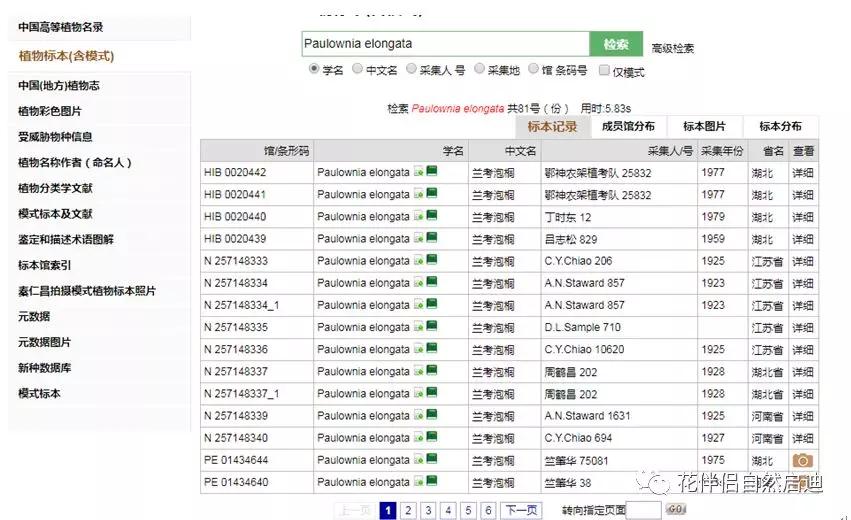Viewport: 851px width, 520px height.
Task: Select the green book icon in HIB 0020440 row
Action: (431, 215)
